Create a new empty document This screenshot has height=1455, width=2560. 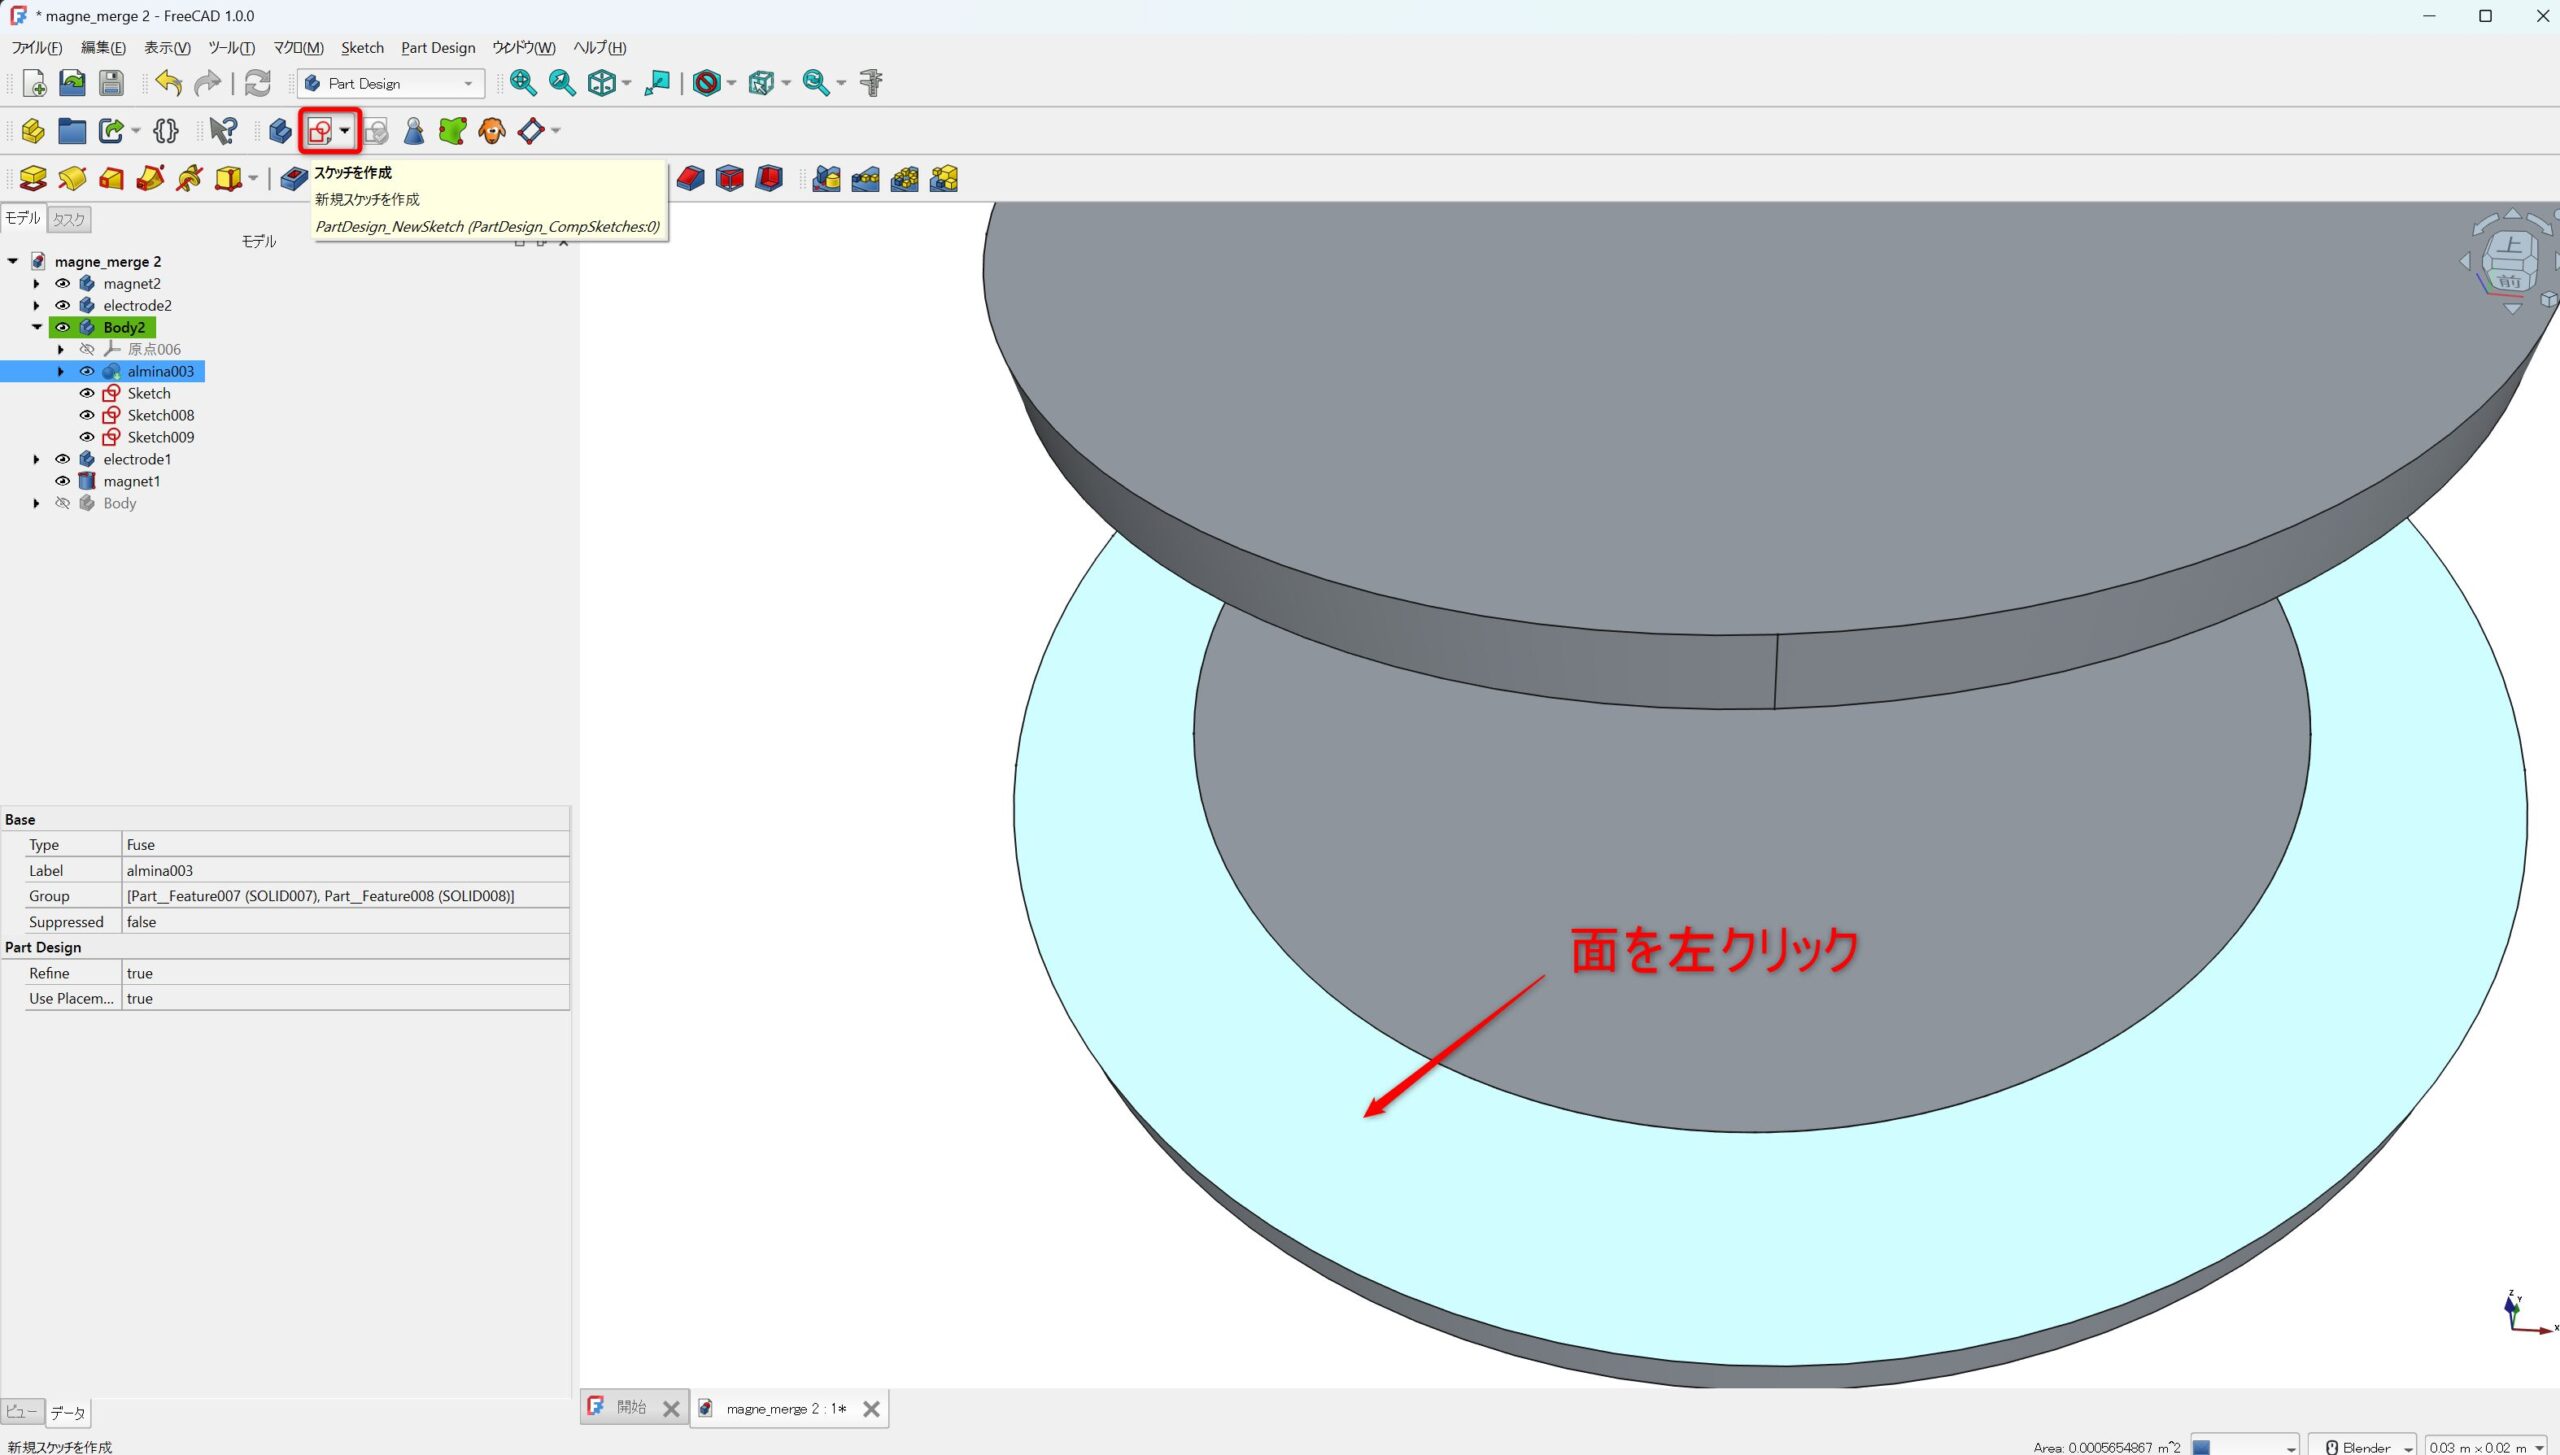coord(34,83)
